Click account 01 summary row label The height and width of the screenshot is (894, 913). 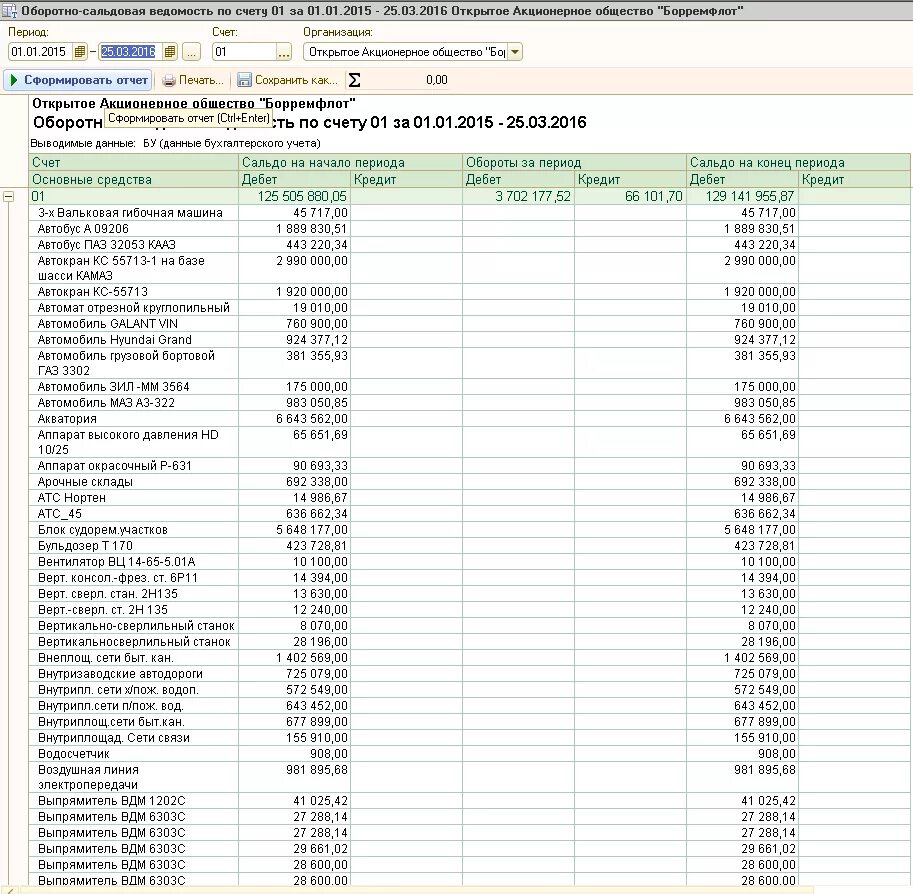tap(38, 196)
